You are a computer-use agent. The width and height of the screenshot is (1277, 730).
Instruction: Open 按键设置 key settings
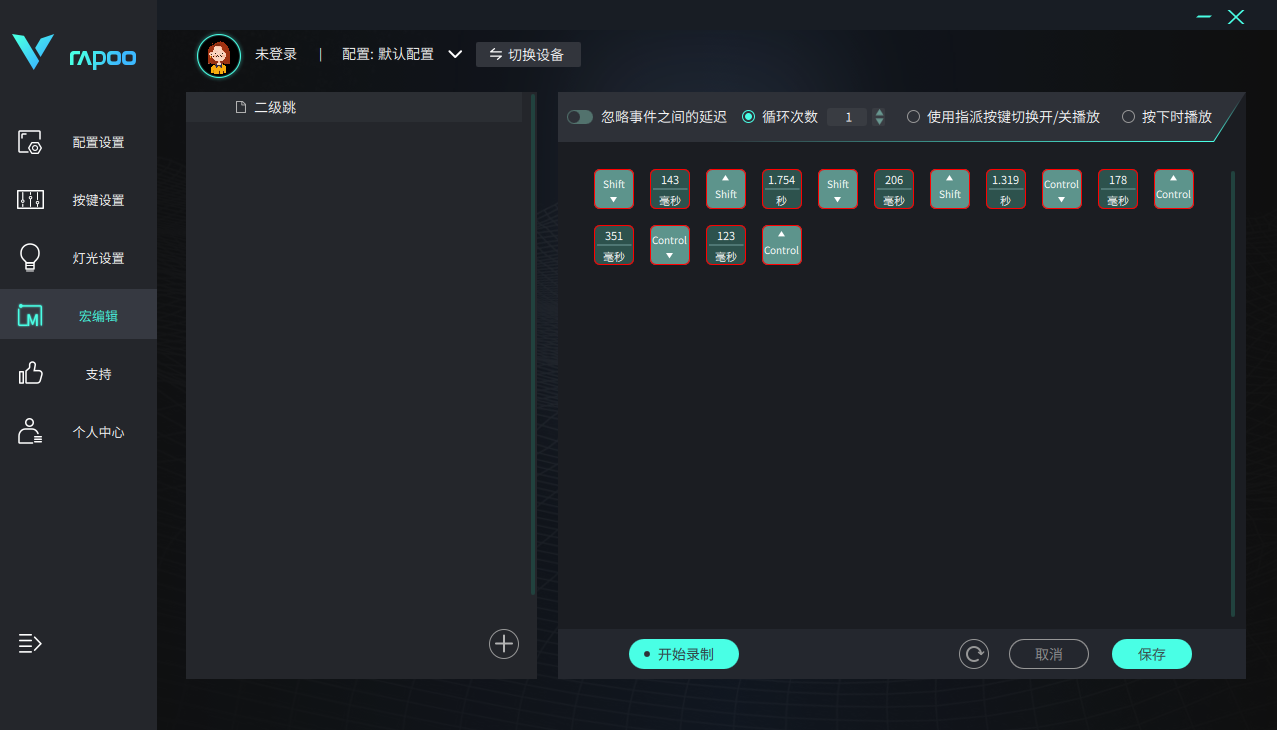point(78,200)
